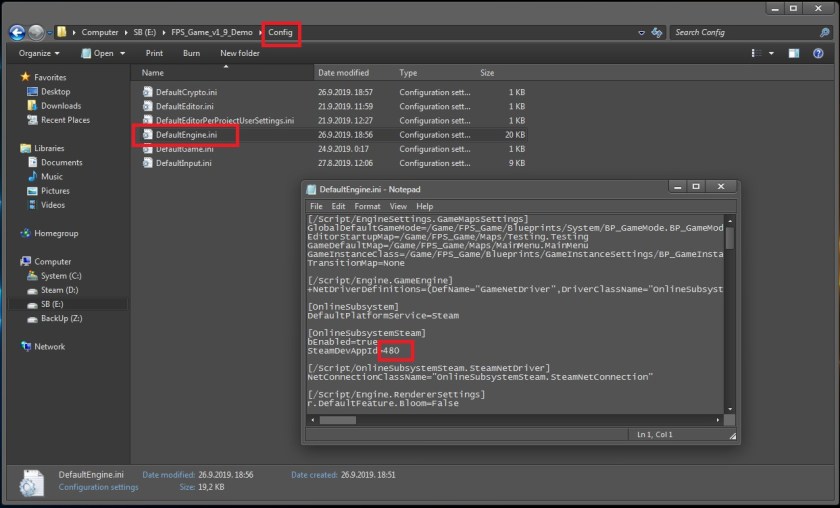Click the New folder button

point(240,53)
